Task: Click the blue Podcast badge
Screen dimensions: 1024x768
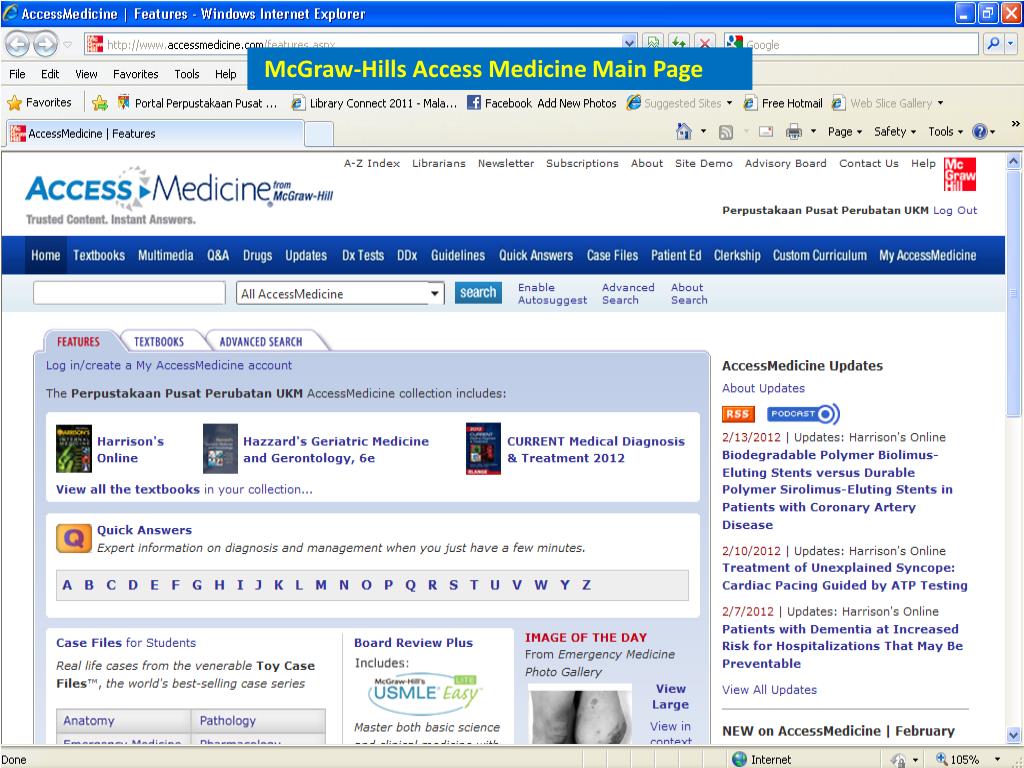Action: coord(803,414)
